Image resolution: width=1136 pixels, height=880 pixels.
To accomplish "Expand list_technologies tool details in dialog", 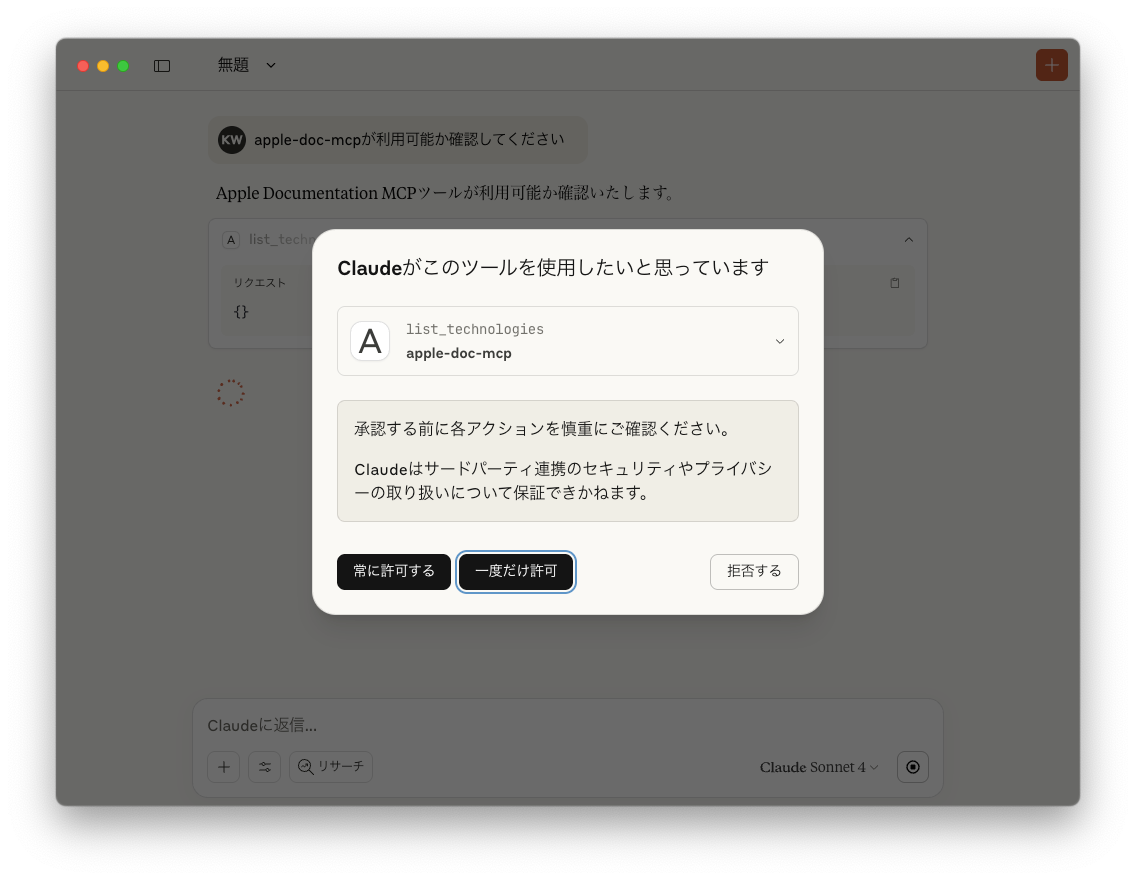I will pos(780,341).
